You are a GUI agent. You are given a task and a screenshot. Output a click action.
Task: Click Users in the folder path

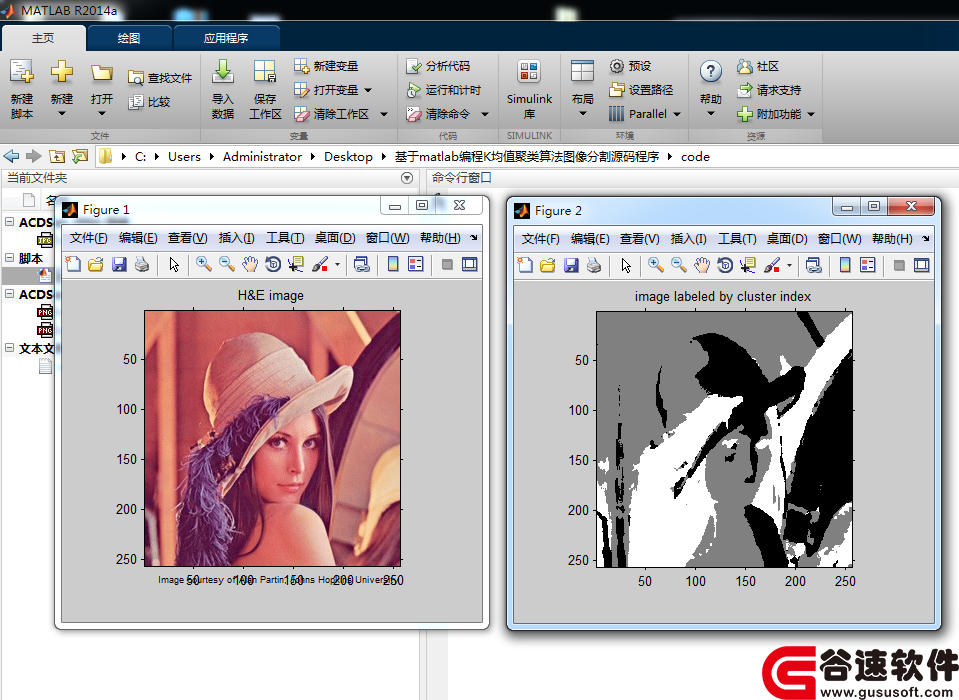tap(184, 157)
